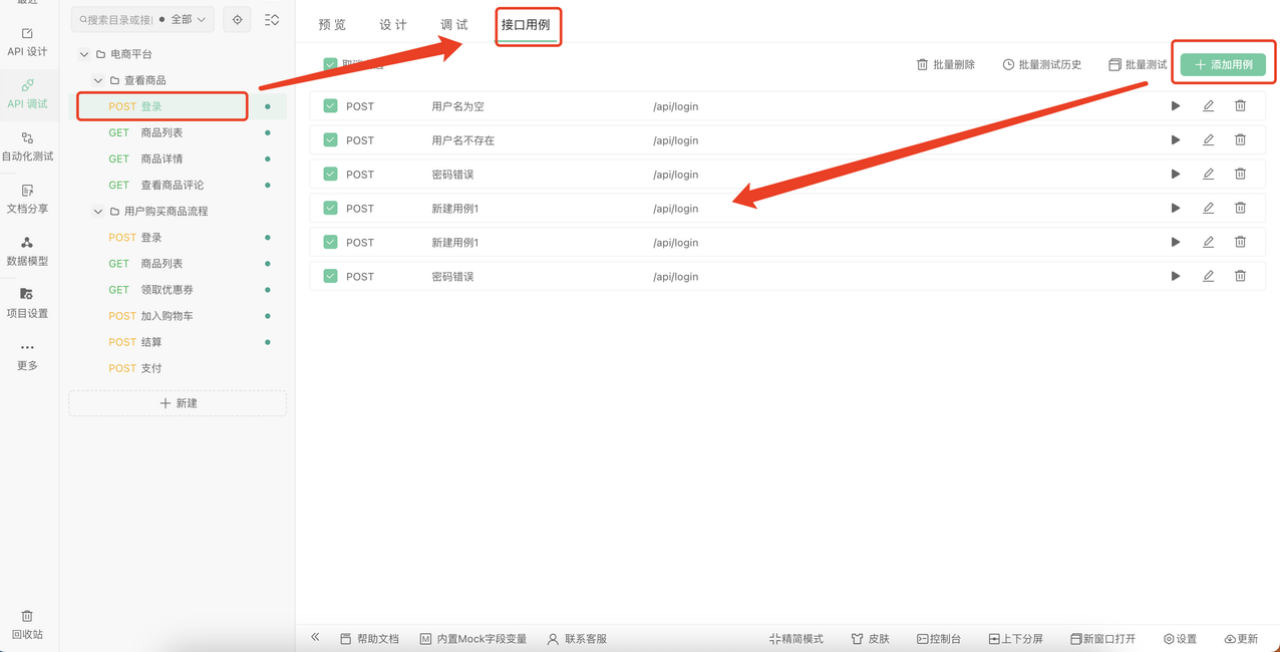The width and height of the screenshot is (1280, 652).
Task: Edit the 用户名不存在 case
Action: point(1208,140)
